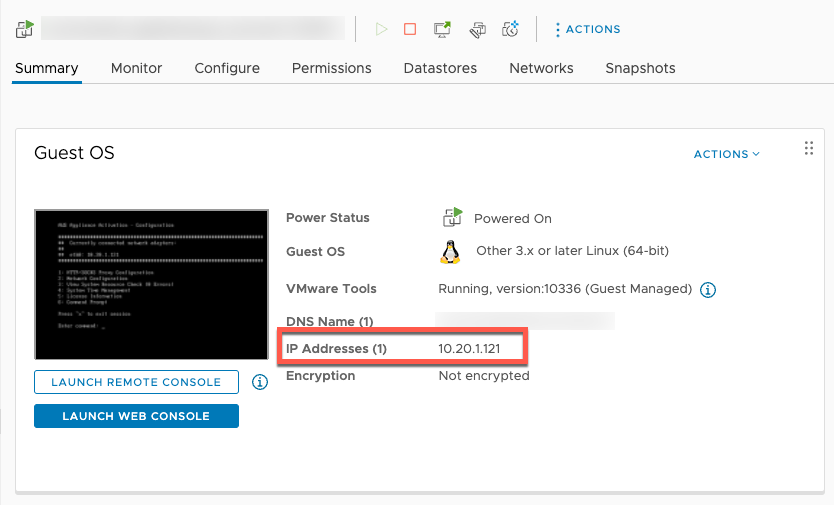Expand the Guest OS card ACTIONS dropdown
Image resolution: width=834 pixels, height=505 pixels.
click(x=727, y=154)
